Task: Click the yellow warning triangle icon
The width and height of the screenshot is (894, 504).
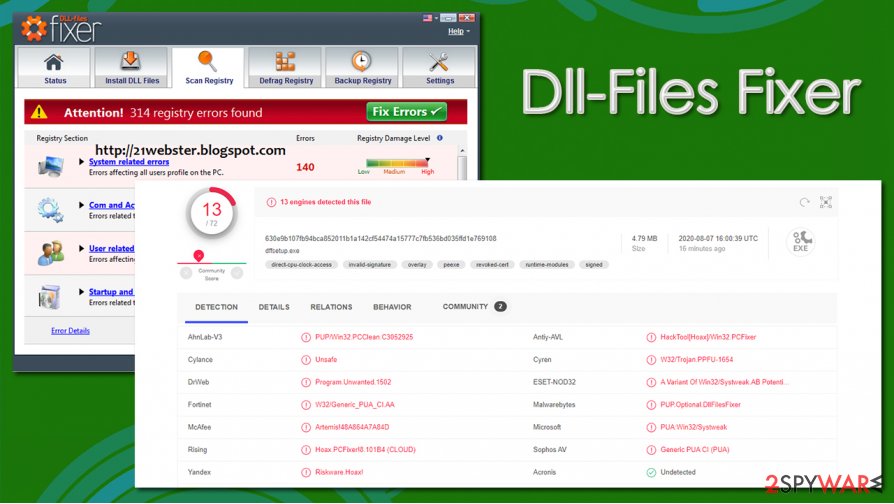Action: point(39,112)
